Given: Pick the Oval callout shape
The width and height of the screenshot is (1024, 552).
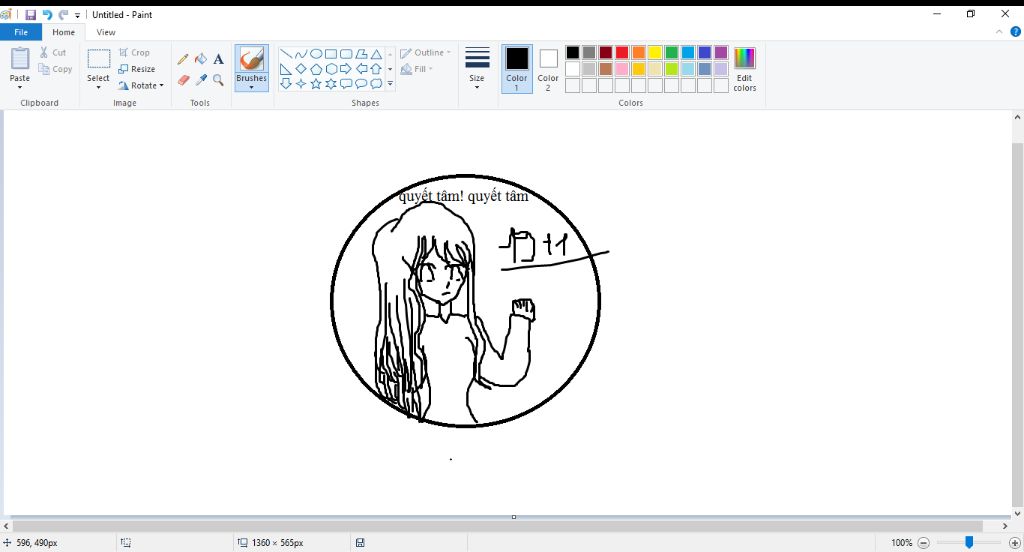Looking at the screenshot, I should [361, 84].
